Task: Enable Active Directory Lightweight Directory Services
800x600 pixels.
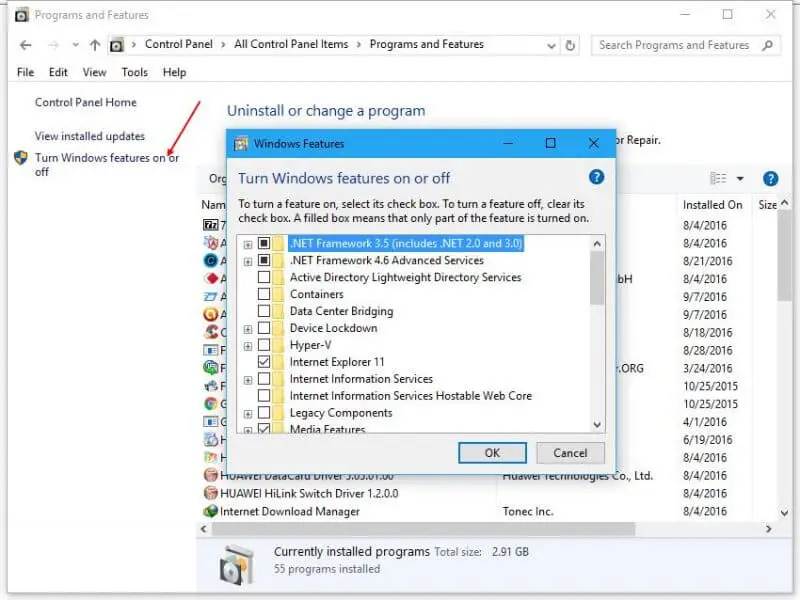Action: (x=264, y=277)
